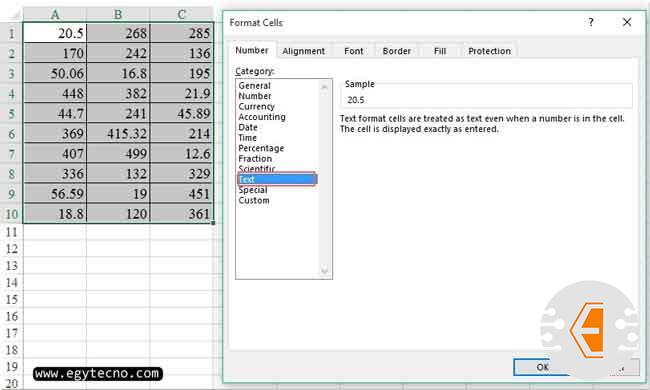Select column A header
650x390 pixels.
coord(55,15)
